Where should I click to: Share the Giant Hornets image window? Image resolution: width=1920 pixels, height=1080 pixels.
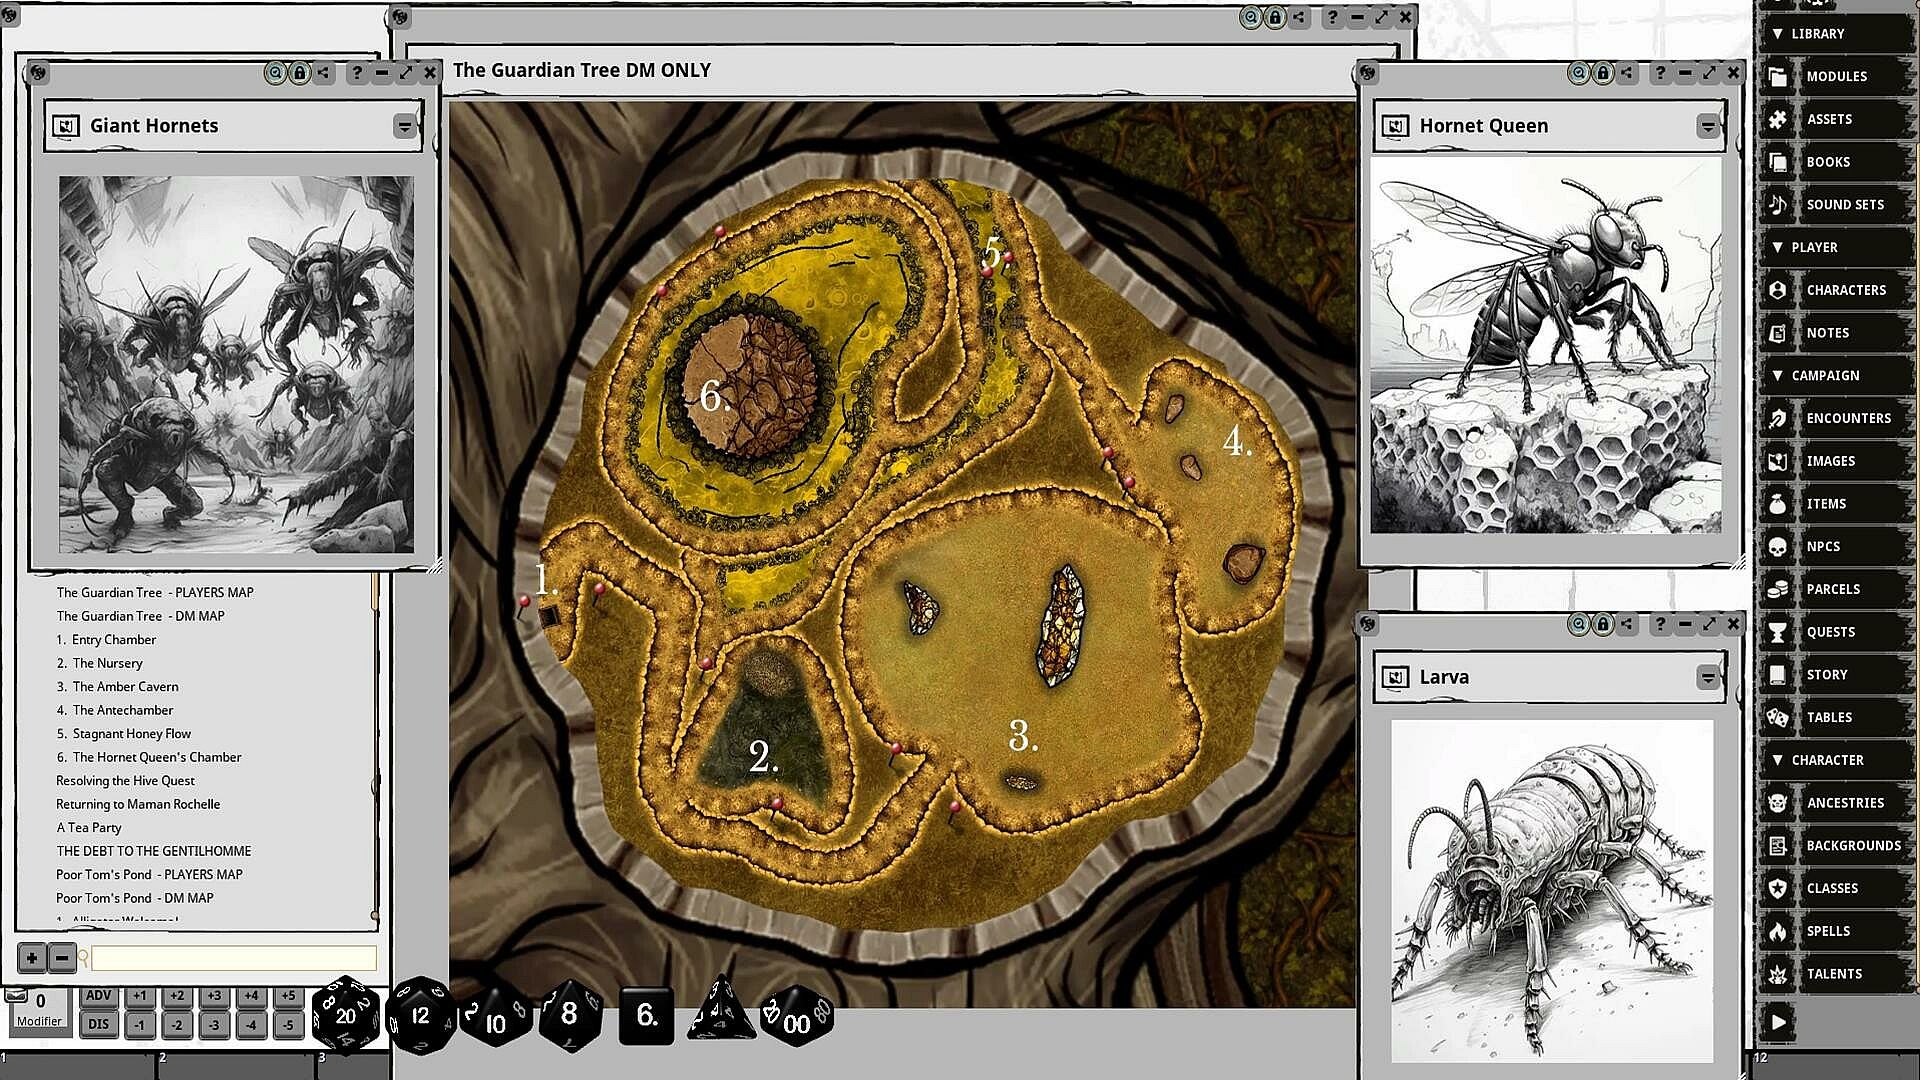click(323, 72)
